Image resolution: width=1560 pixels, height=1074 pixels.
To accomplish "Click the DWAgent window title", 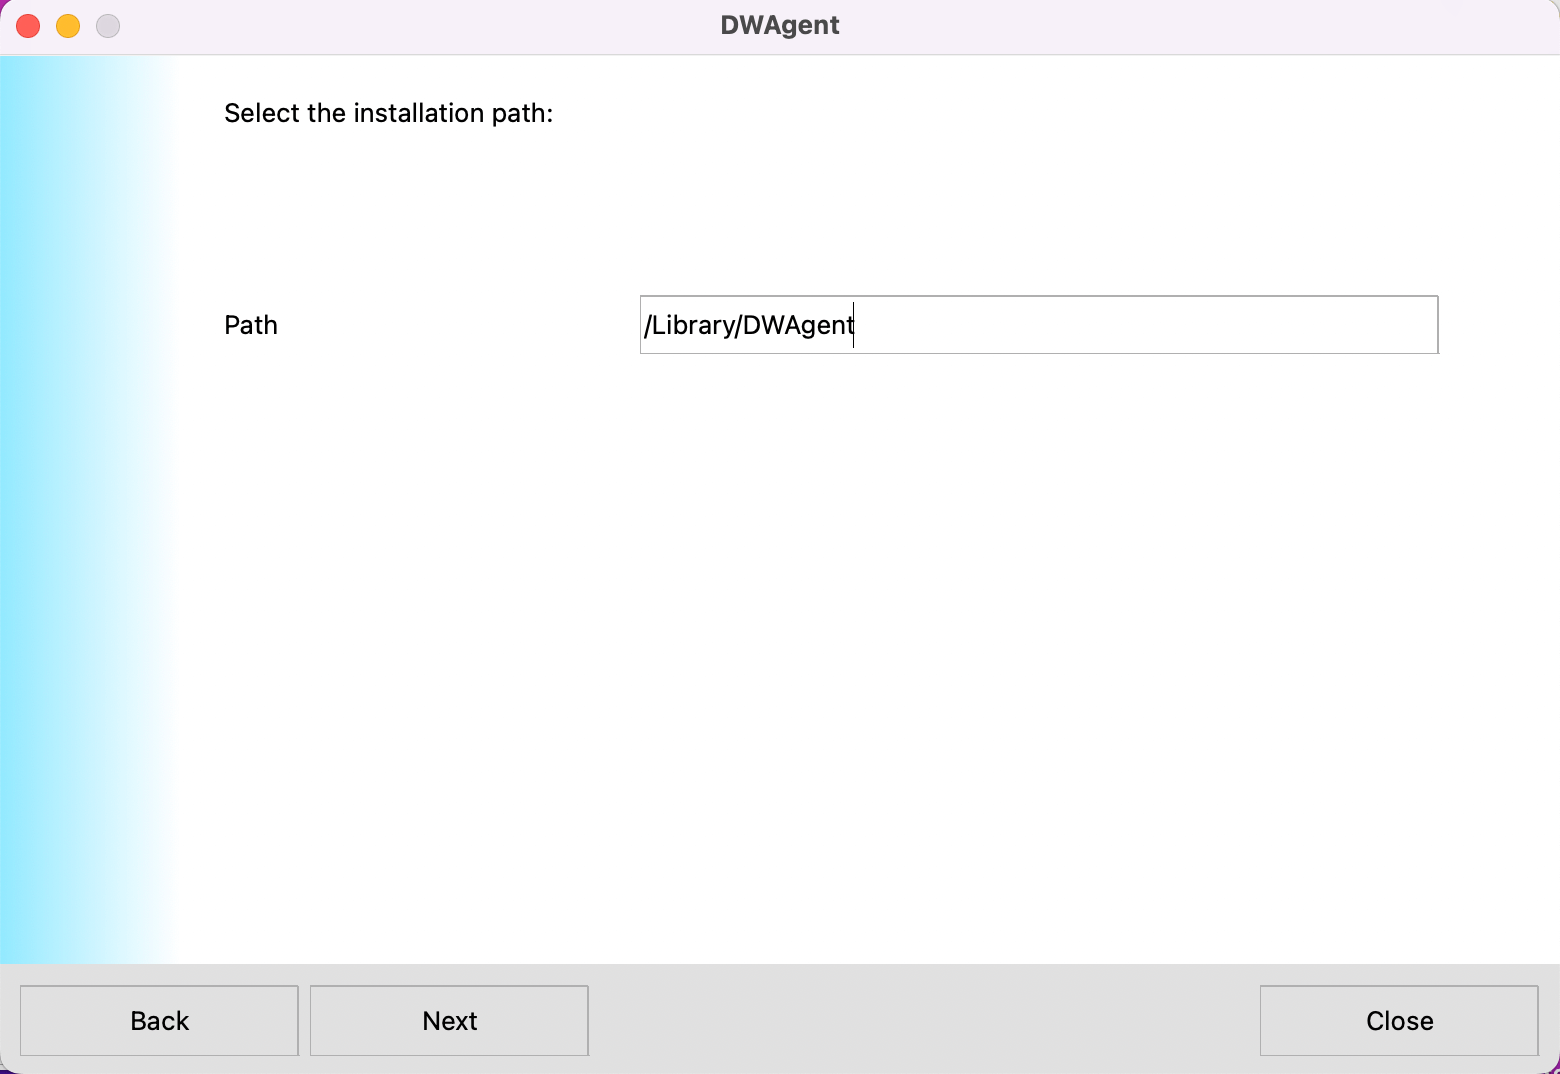I will coord(780,25).
